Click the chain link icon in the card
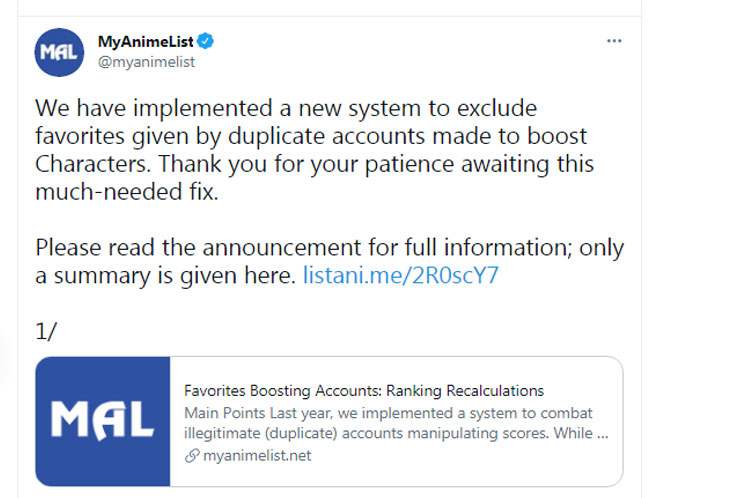The image size is (752, 498). click(x=191, y=456)
